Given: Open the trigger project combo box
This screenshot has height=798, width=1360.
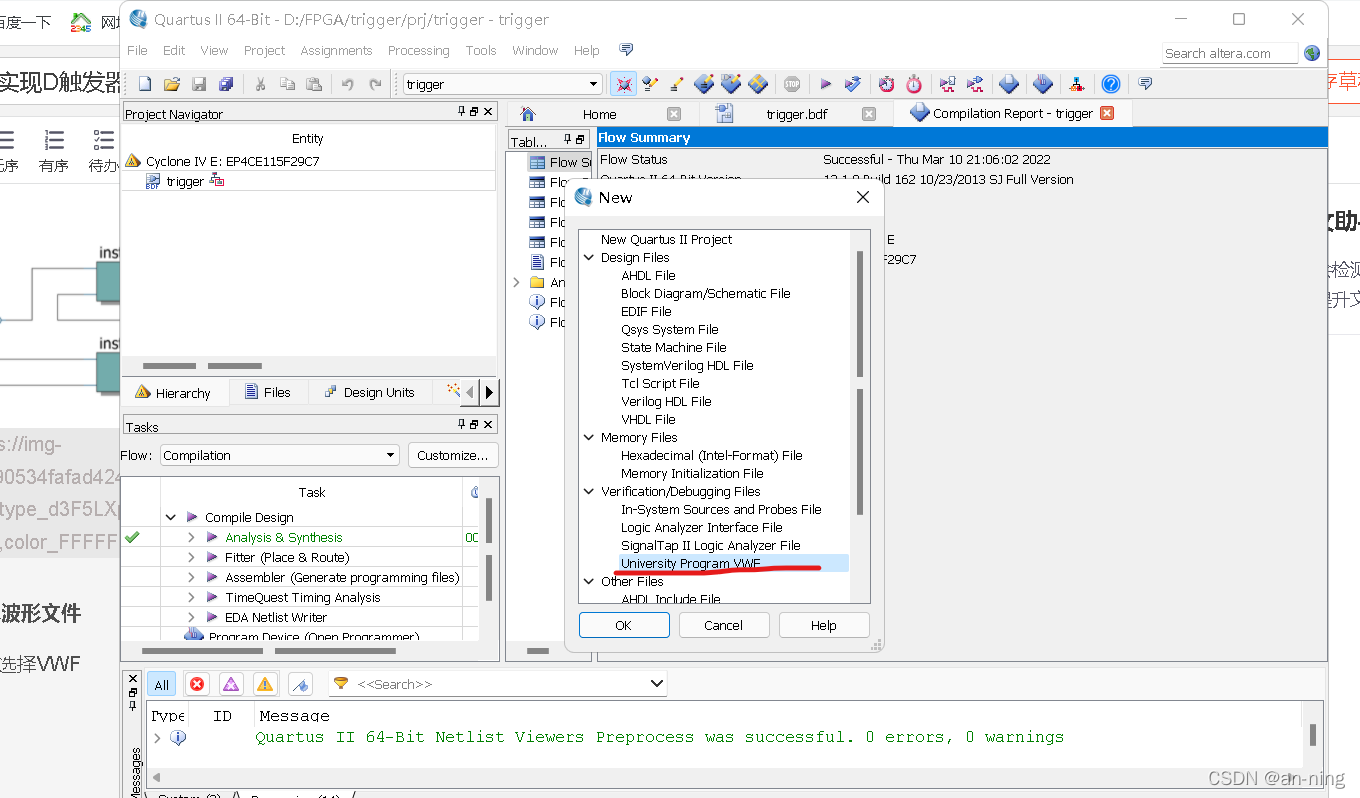Looking at the screenshot, I should [x=502, y=84].
